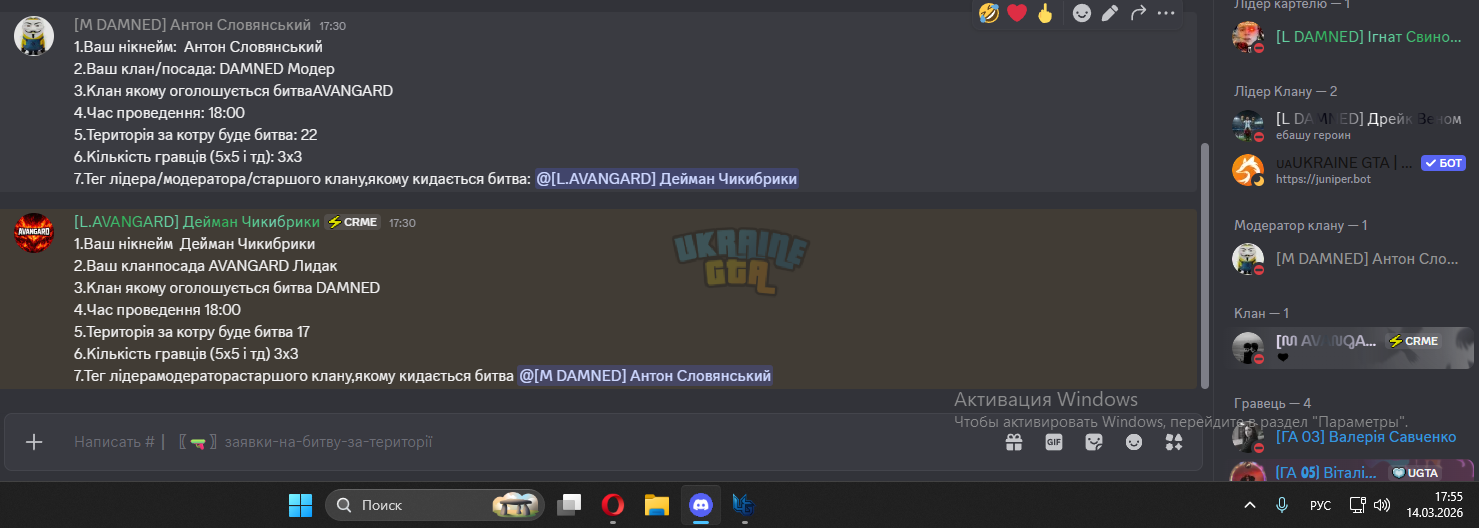Click the 17:30 timestamp on Антон's message
This screenshot has width=1479, height=528.
(332, 26)
